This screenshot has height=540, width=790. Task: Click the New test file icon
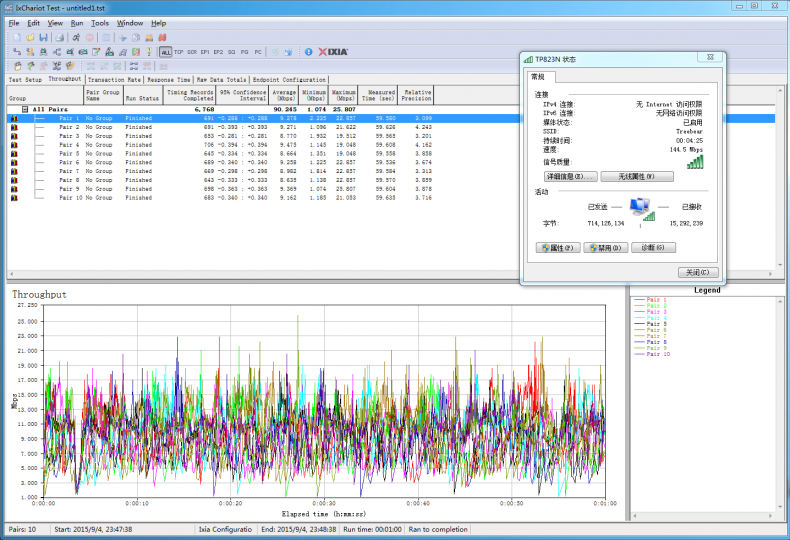pos(17,37)
